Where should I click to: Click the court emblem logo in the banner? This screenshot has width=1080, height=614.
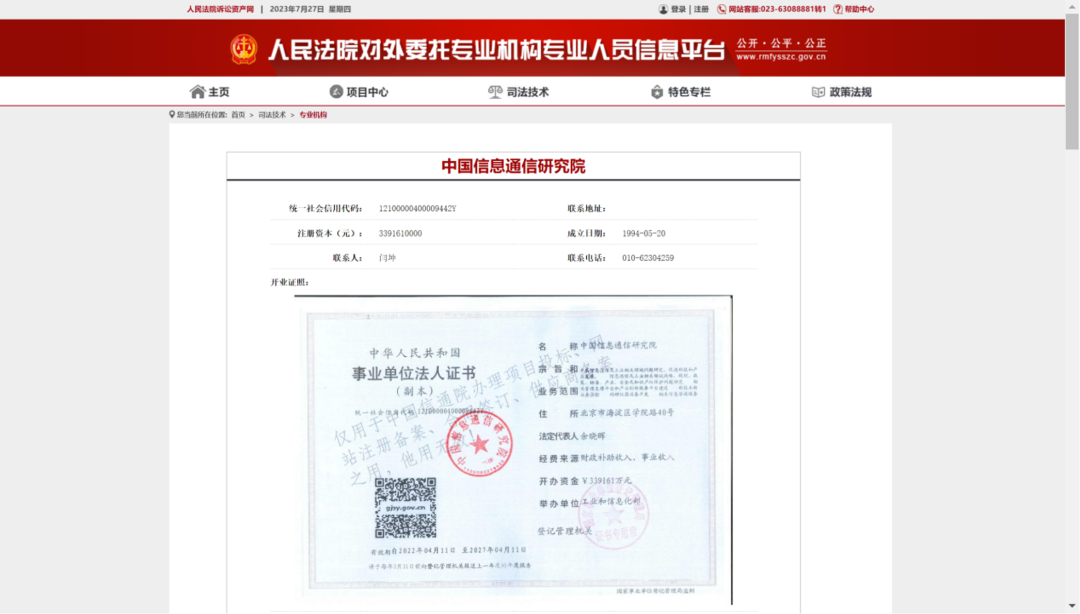point(243,49)
